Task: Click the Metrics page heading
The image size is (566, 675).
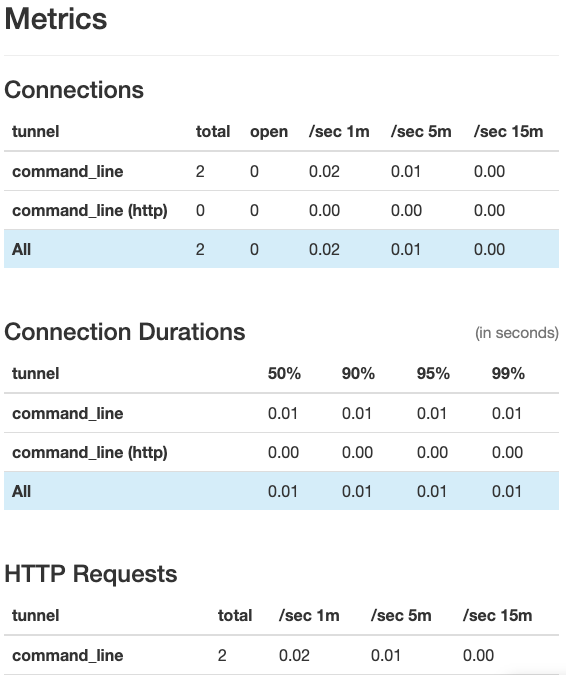Action: pyautogui.click(x=56, y=19)
